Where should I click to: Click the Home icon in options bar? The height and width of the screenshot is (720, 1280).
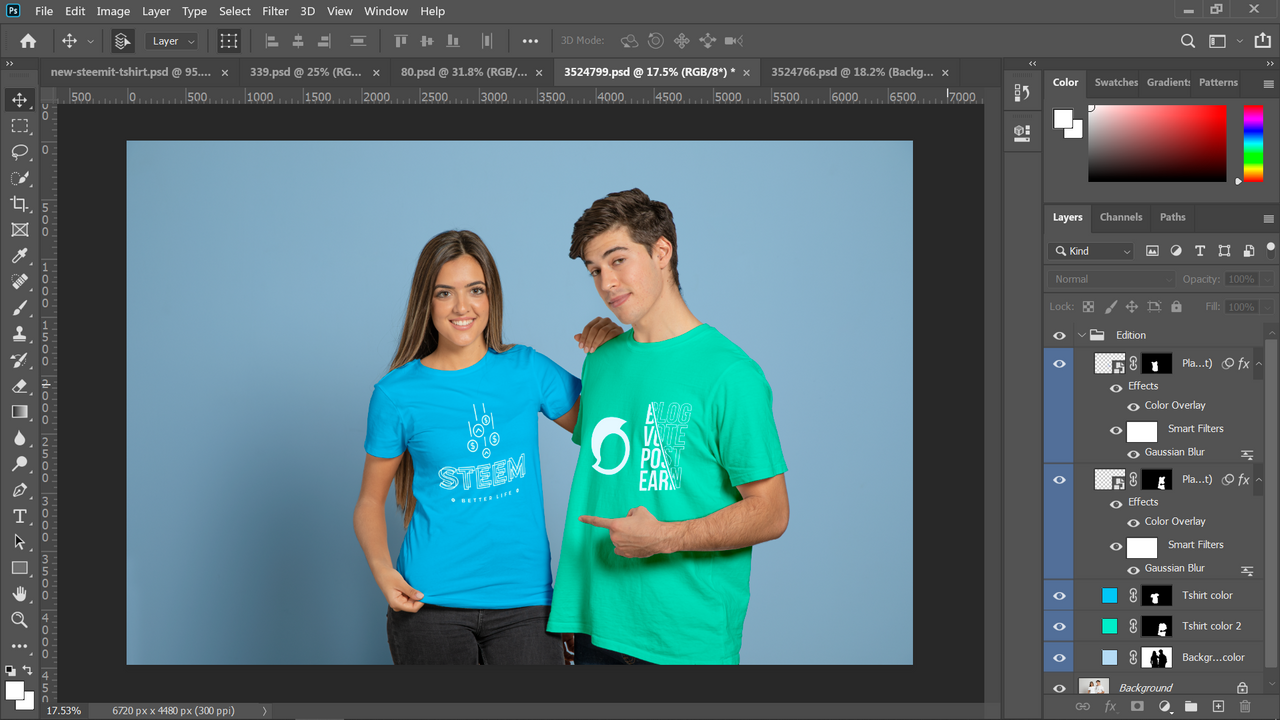click(x=28, y=41)
